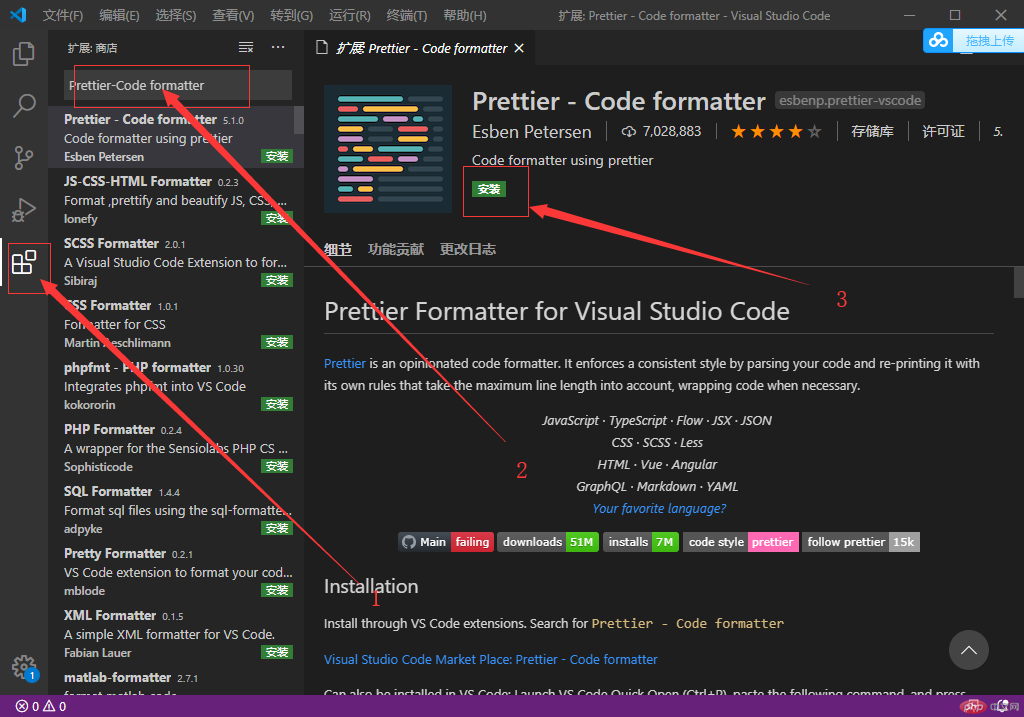Click the star rating of Prettier
This screenshot has height=717, width=1024.
click(776, 132)
